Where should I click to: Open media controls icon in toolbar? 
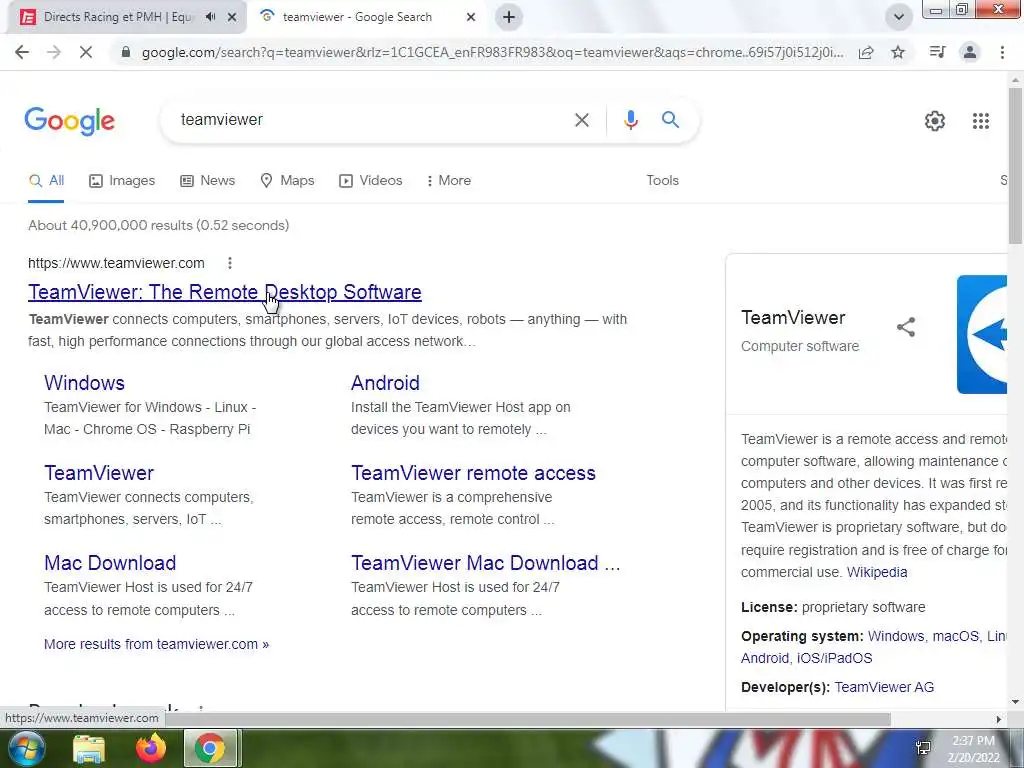937,52
